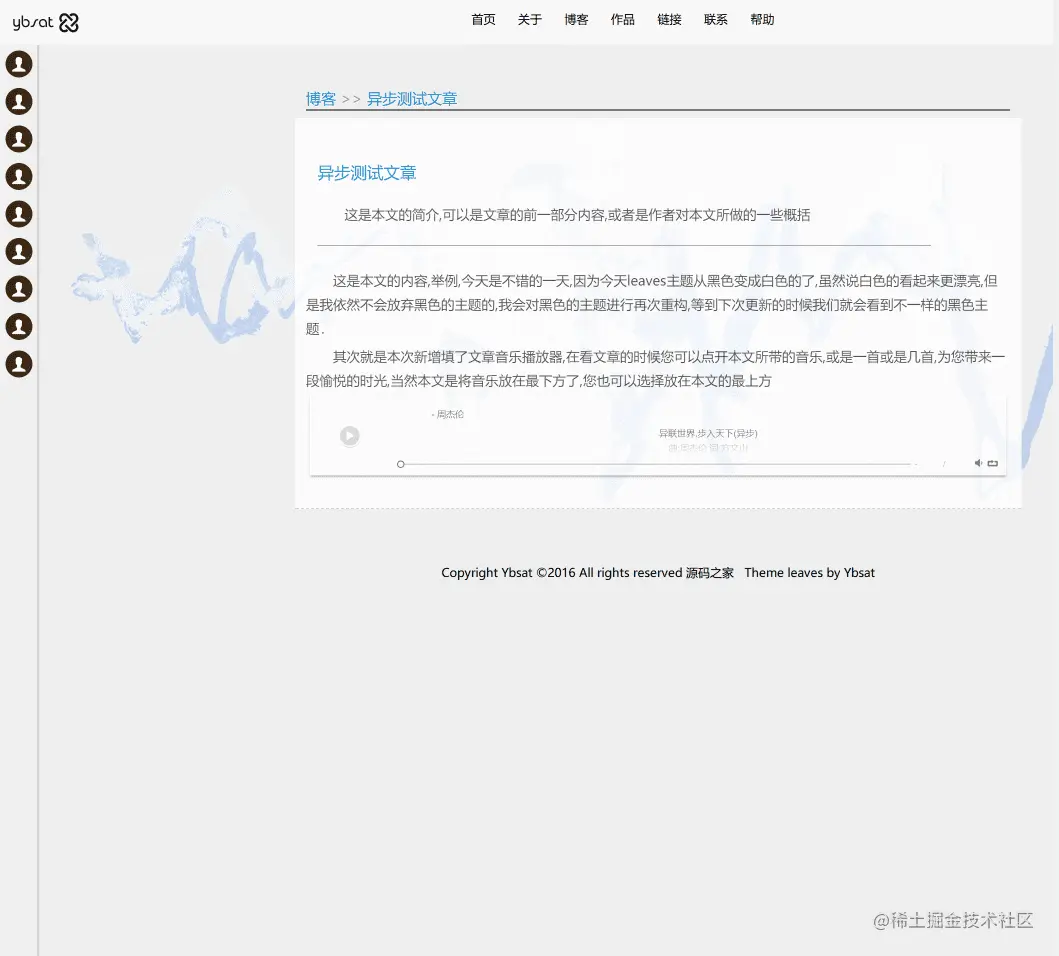Screen dimensions: 1059x956
Task: Click the ybsat logo text in the header
Action: click(33, 22)
